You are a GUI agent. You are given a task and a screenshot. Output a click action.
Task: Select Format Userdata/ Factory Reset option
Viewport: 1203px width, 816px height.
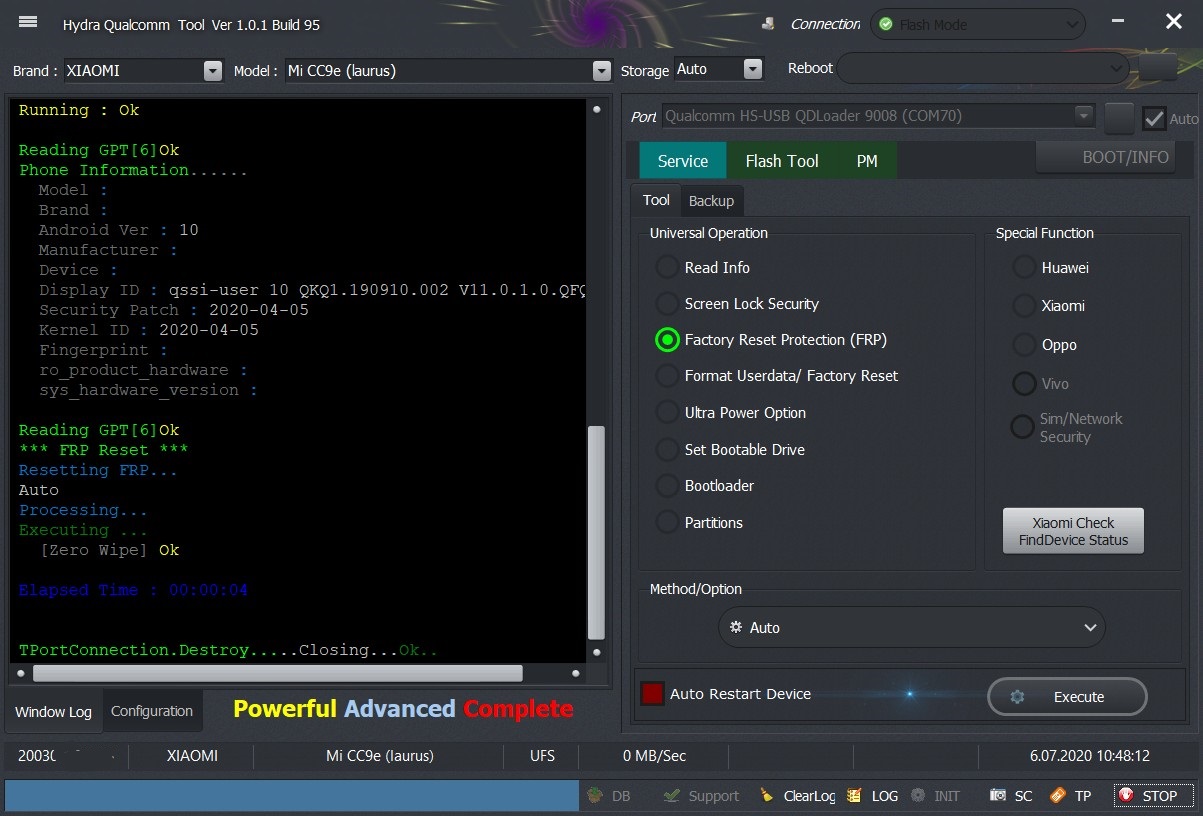click(667, 376)
